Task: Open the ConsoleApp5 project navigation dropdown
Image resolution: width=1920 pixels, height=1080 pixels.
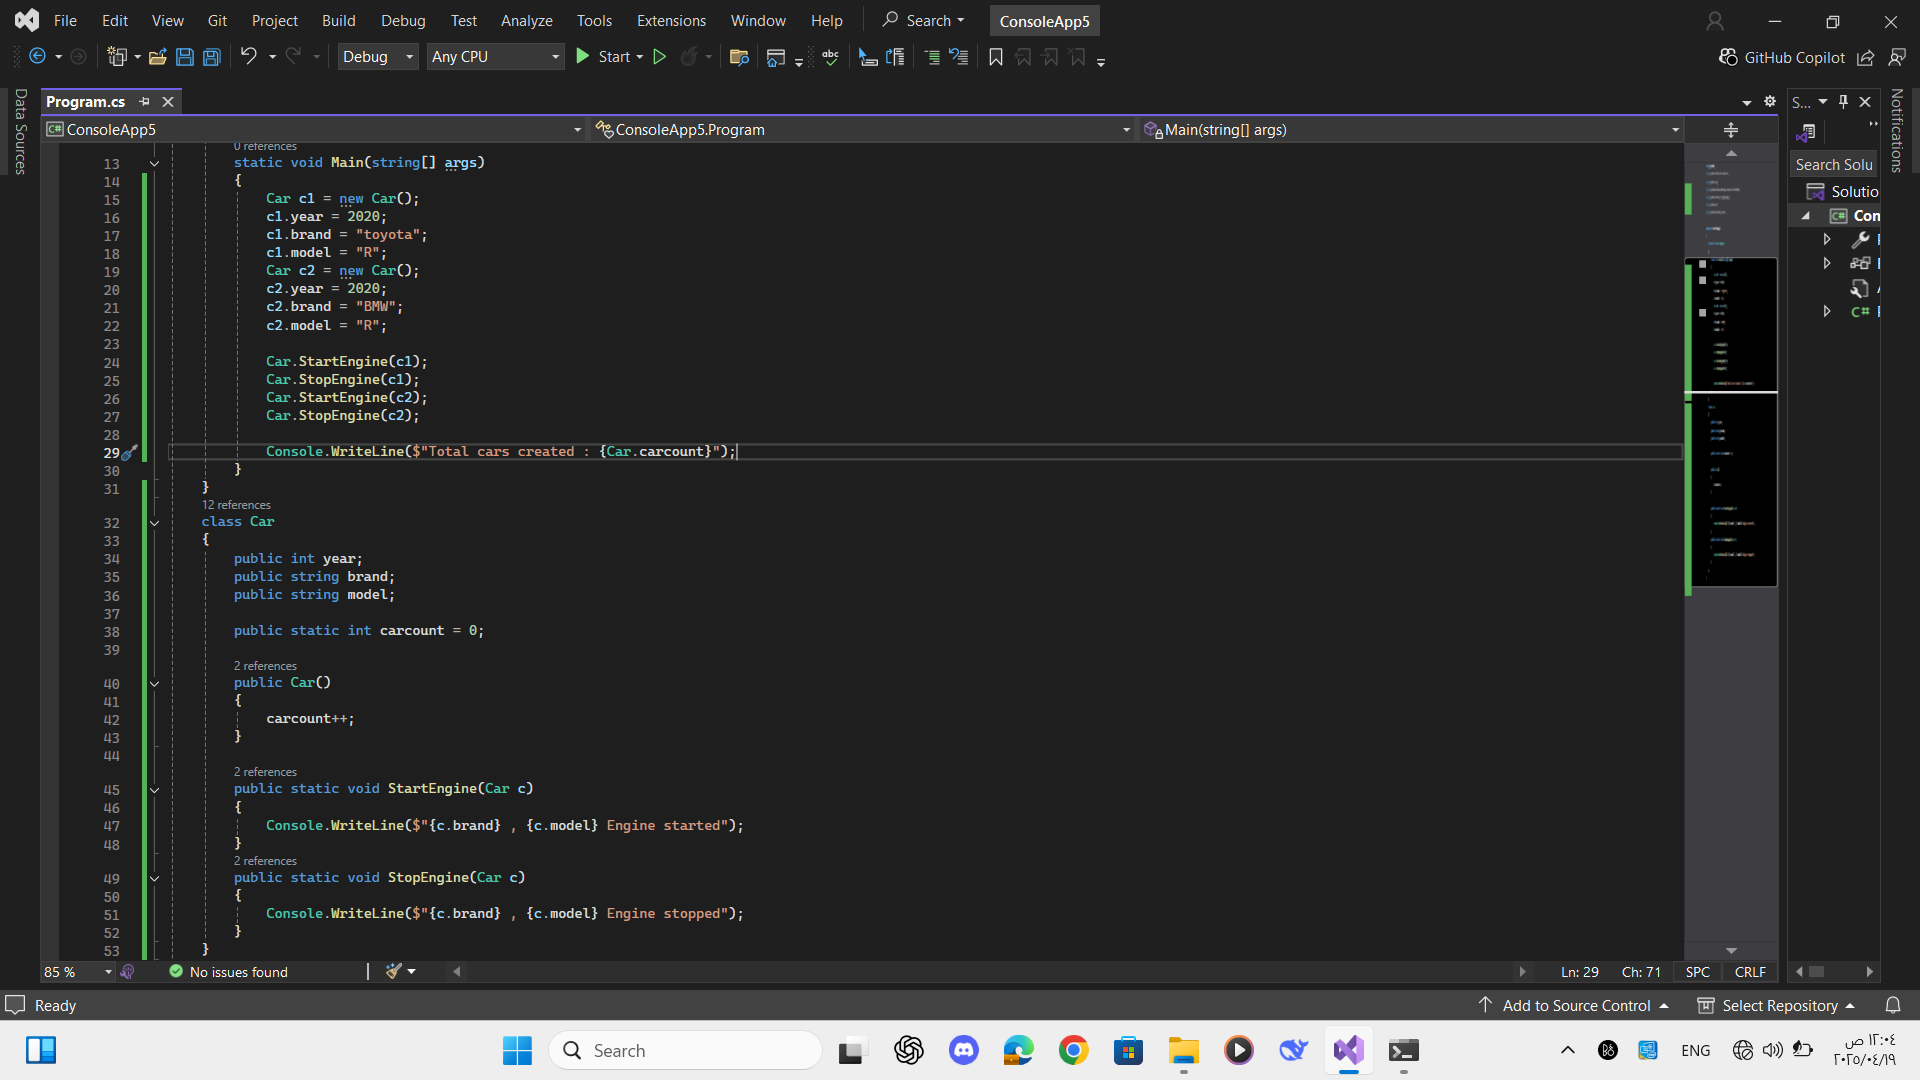Action: [x=314, y=130]
